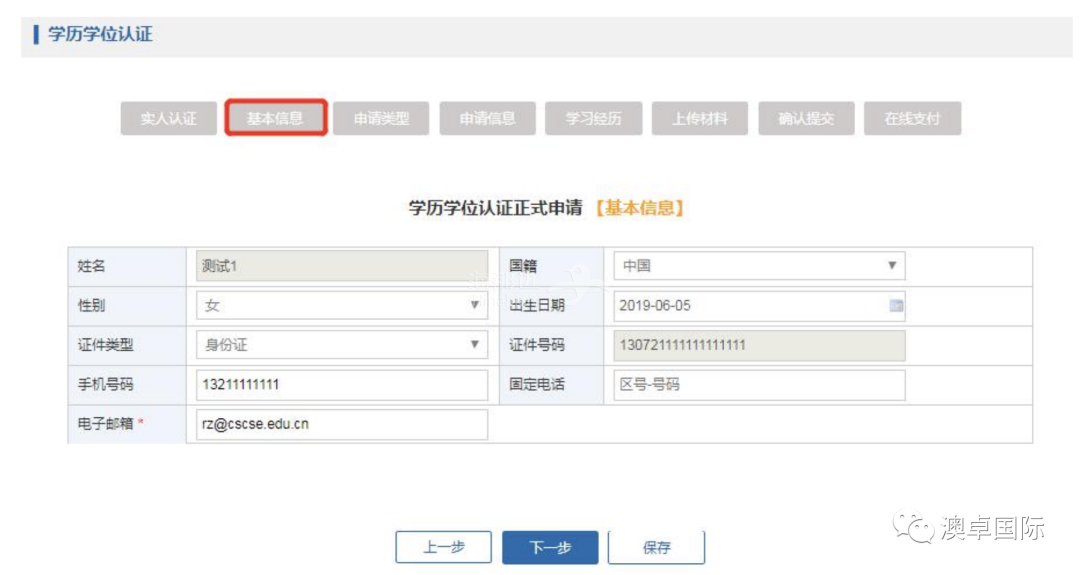Click the 出生日期 date text field

(745, 306)
